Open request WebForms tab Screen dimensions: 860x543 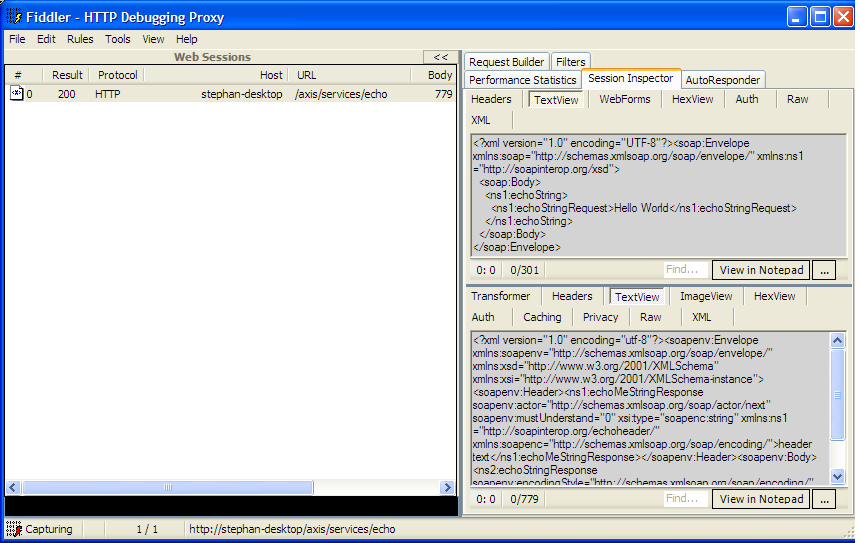pos(625,99)
